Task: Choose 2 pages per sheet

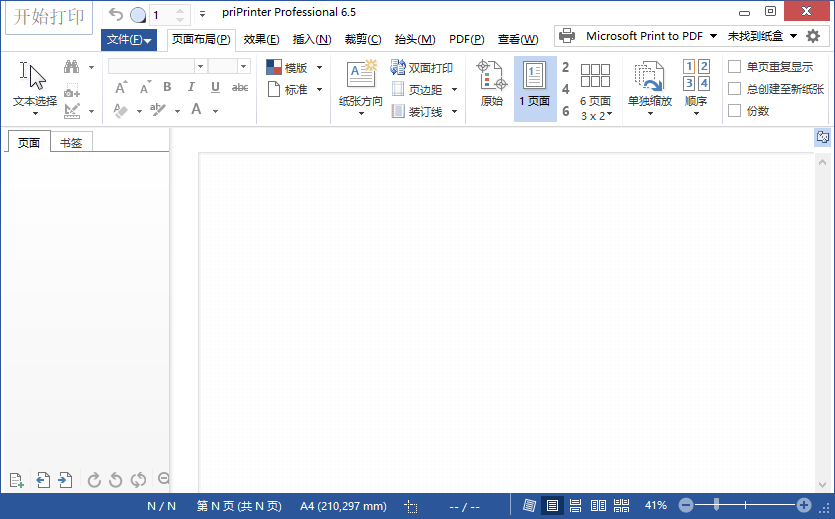Action: 566,67
